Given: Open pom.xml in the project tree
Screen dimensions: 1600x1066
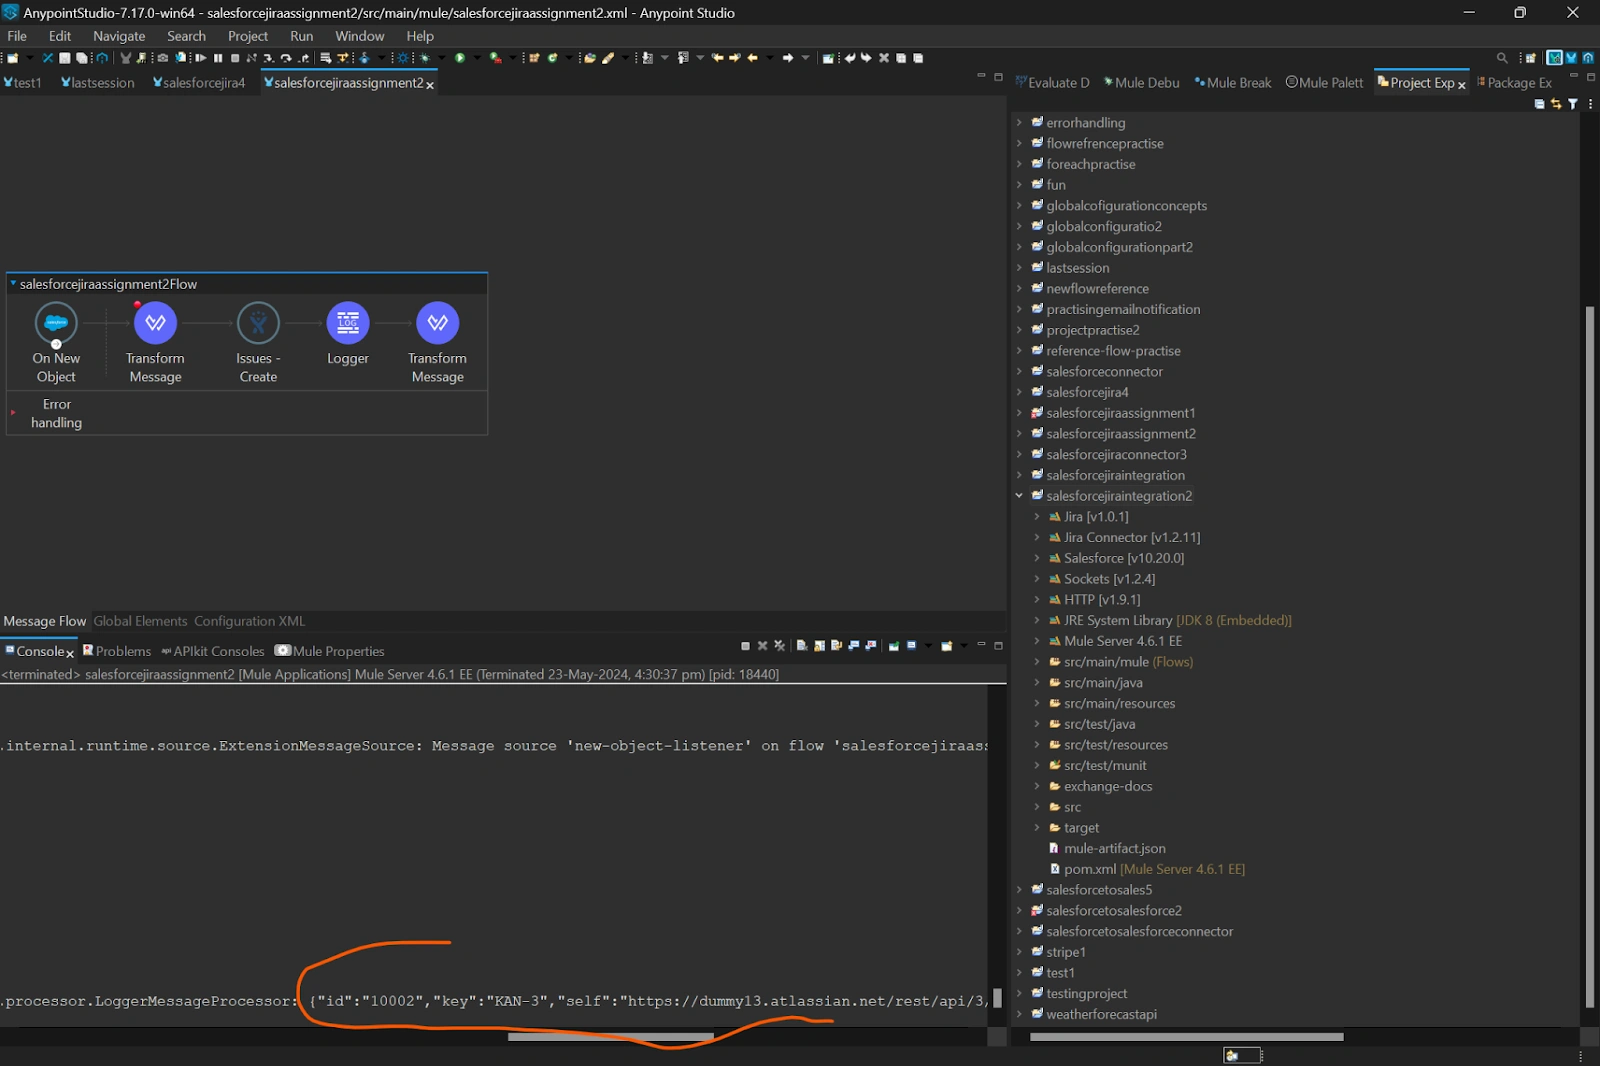Looking at the screenshot, I should pos(1089,869).
